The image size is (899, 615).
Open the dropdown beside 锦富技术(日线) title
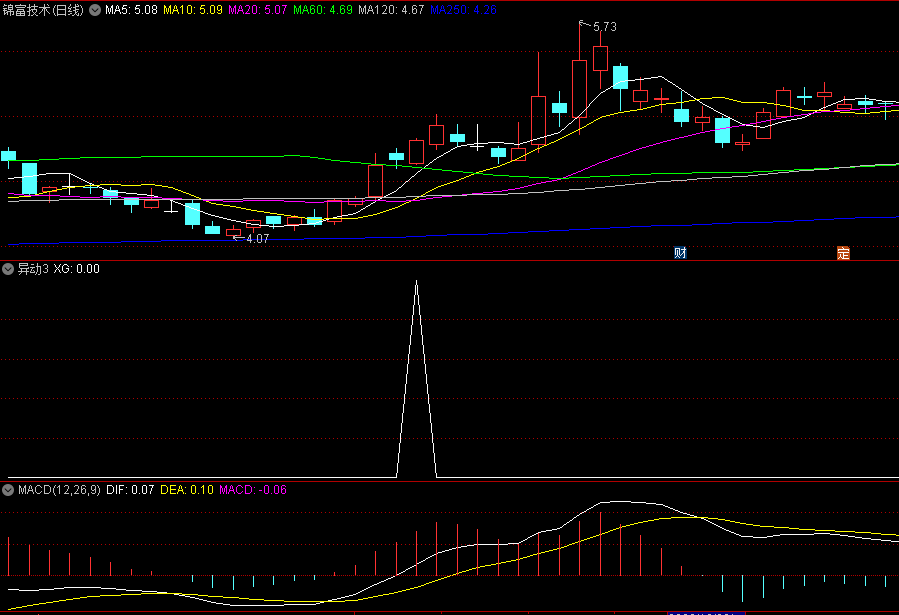(x=95, y=10)
